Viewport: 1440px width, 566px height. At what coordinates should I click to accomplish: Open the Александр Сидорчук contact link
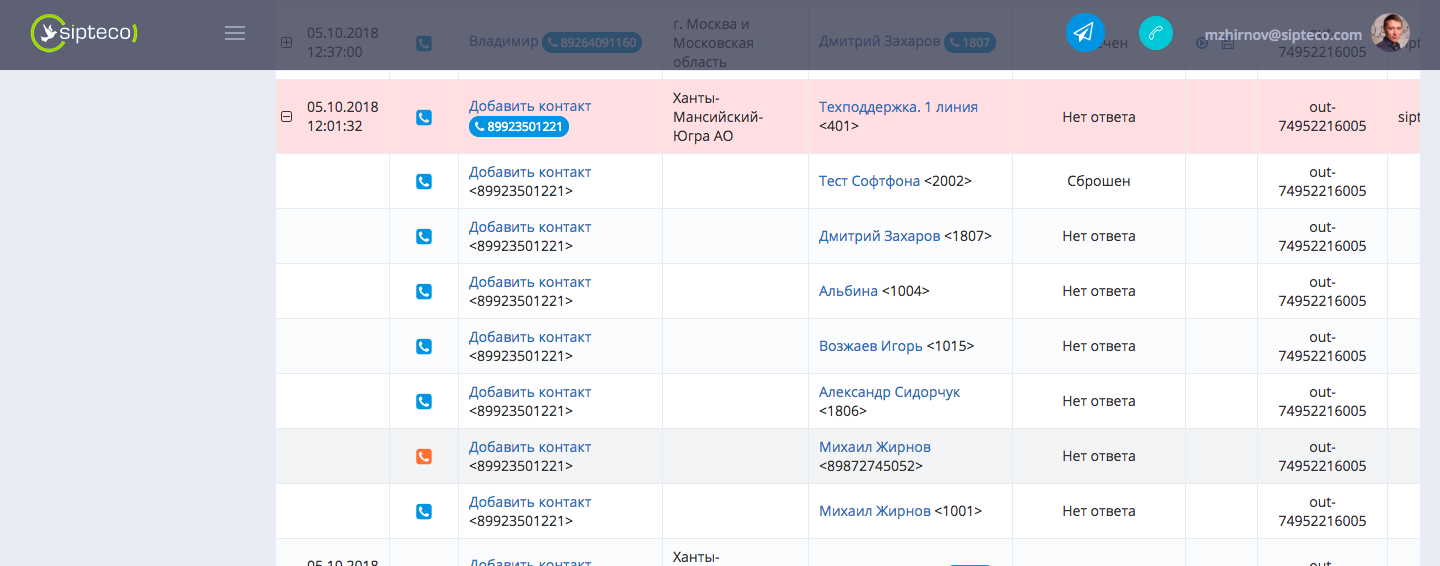889,392
